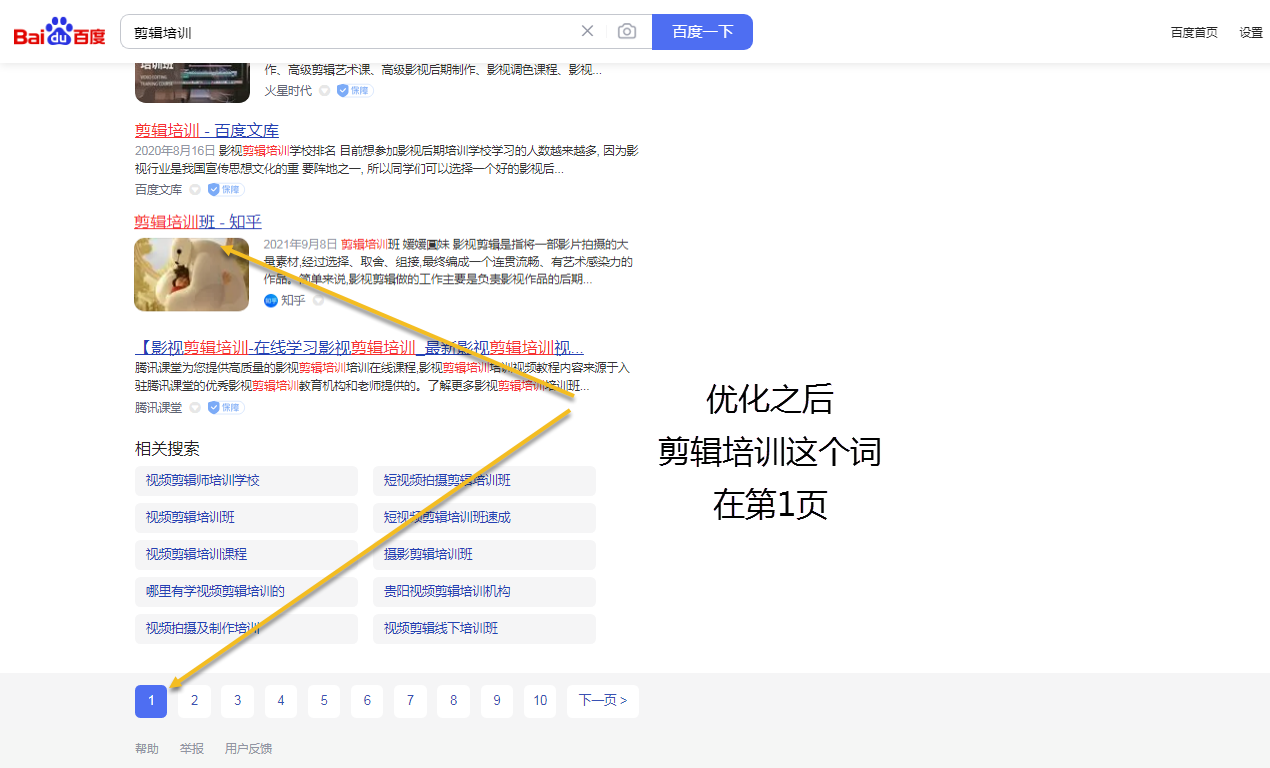Click the 举报 report link
This screenshot has height=768, width=1270.
(x=191, y=747)
